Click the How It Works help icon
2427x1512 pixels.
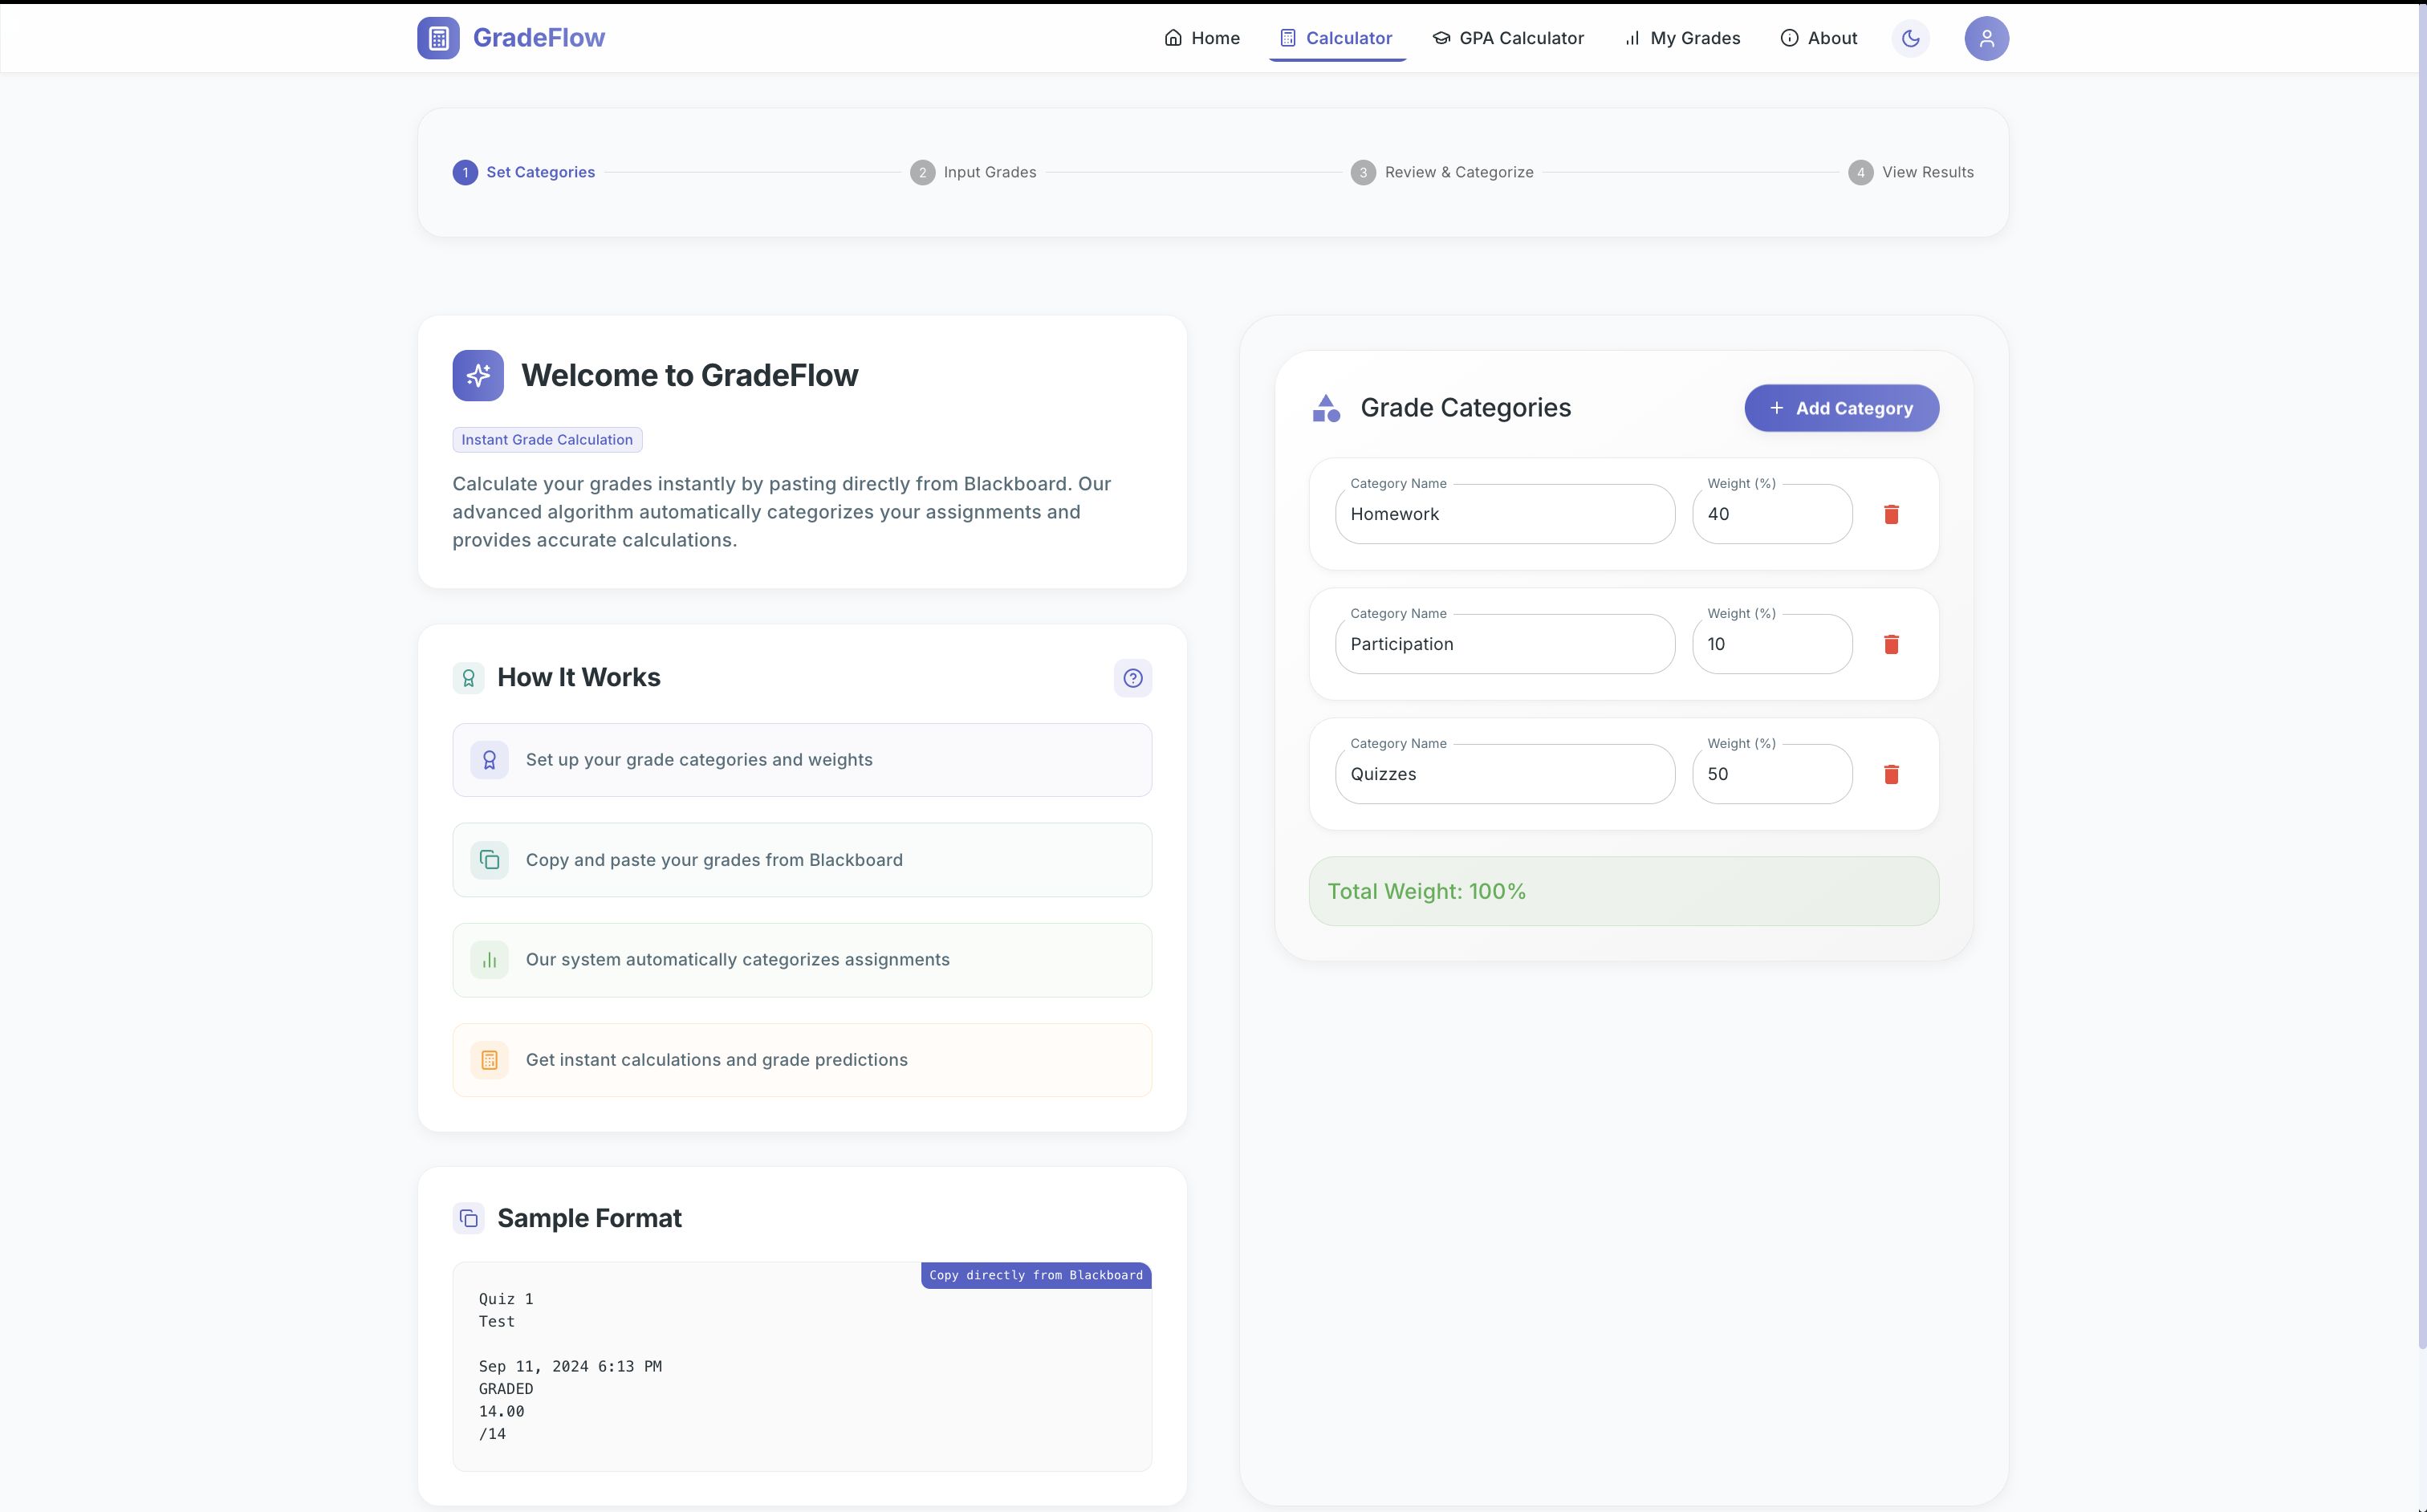pos(1132,678)
